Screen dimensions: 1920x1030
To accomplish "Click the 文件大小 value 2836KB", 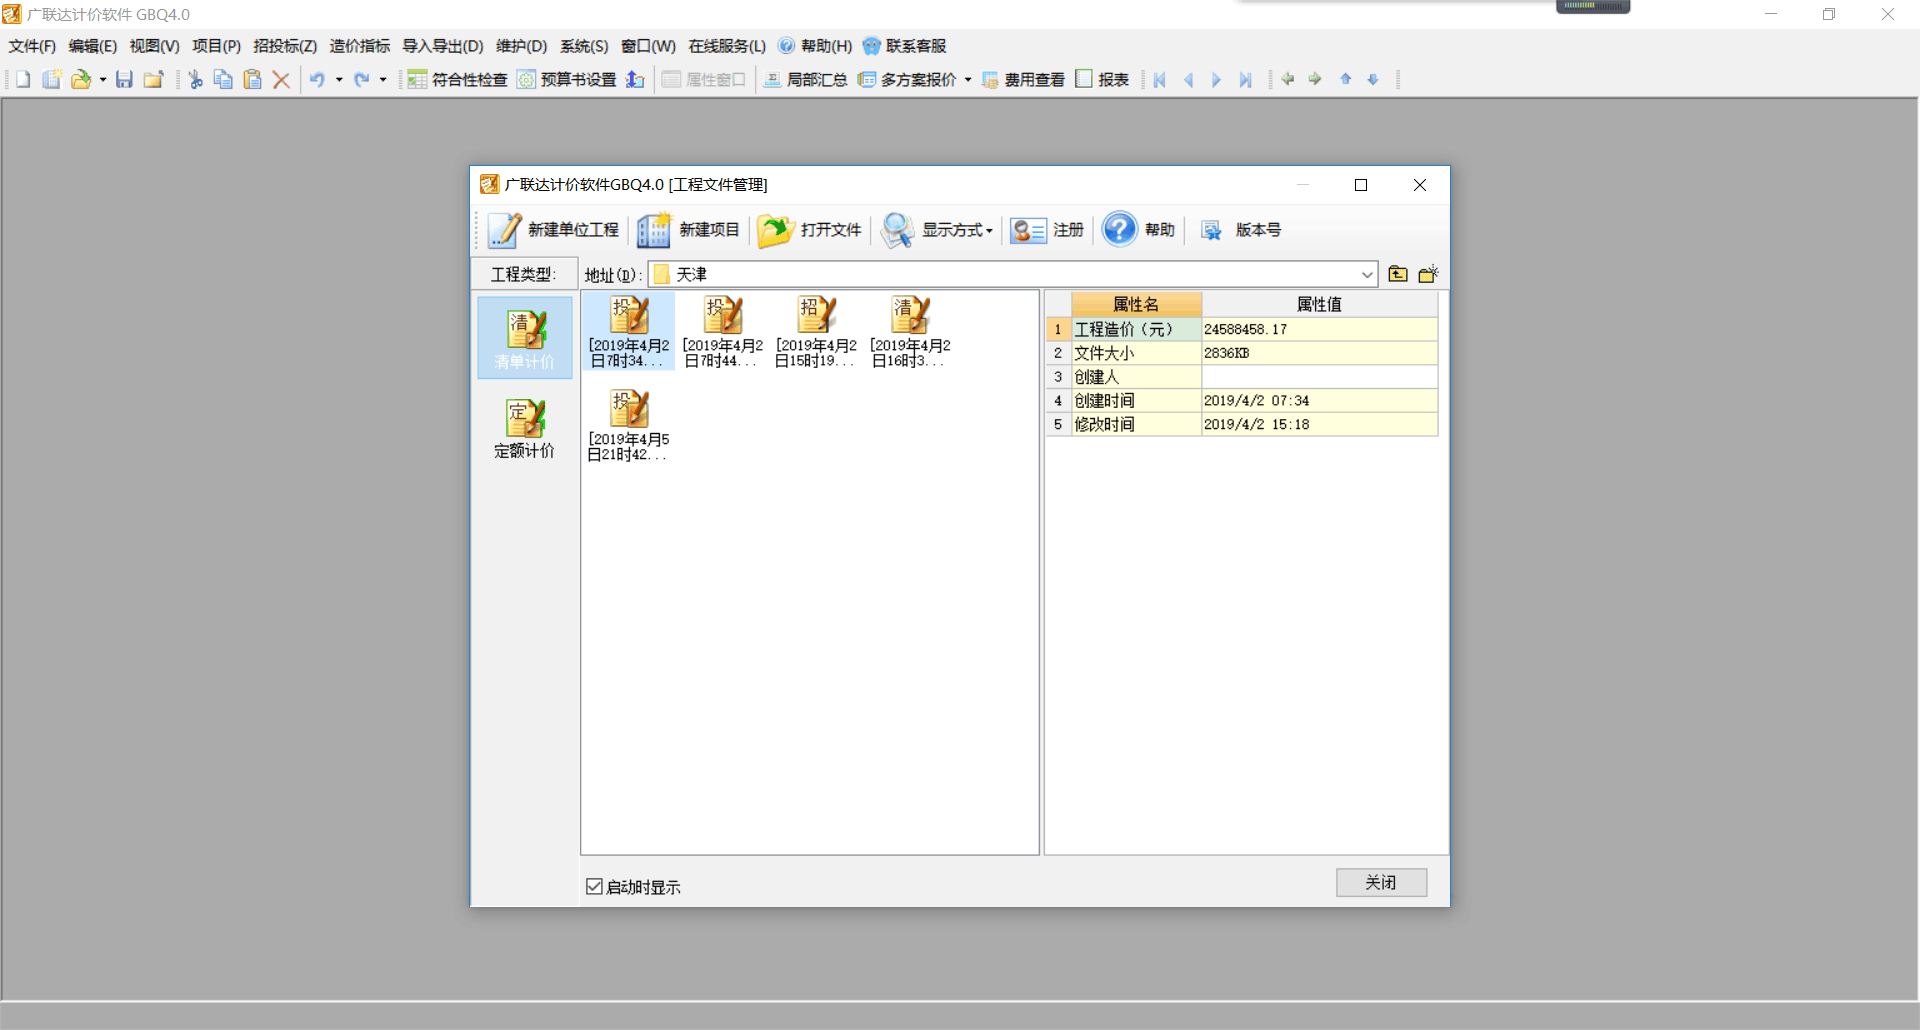I will (x=1319, y=353).
